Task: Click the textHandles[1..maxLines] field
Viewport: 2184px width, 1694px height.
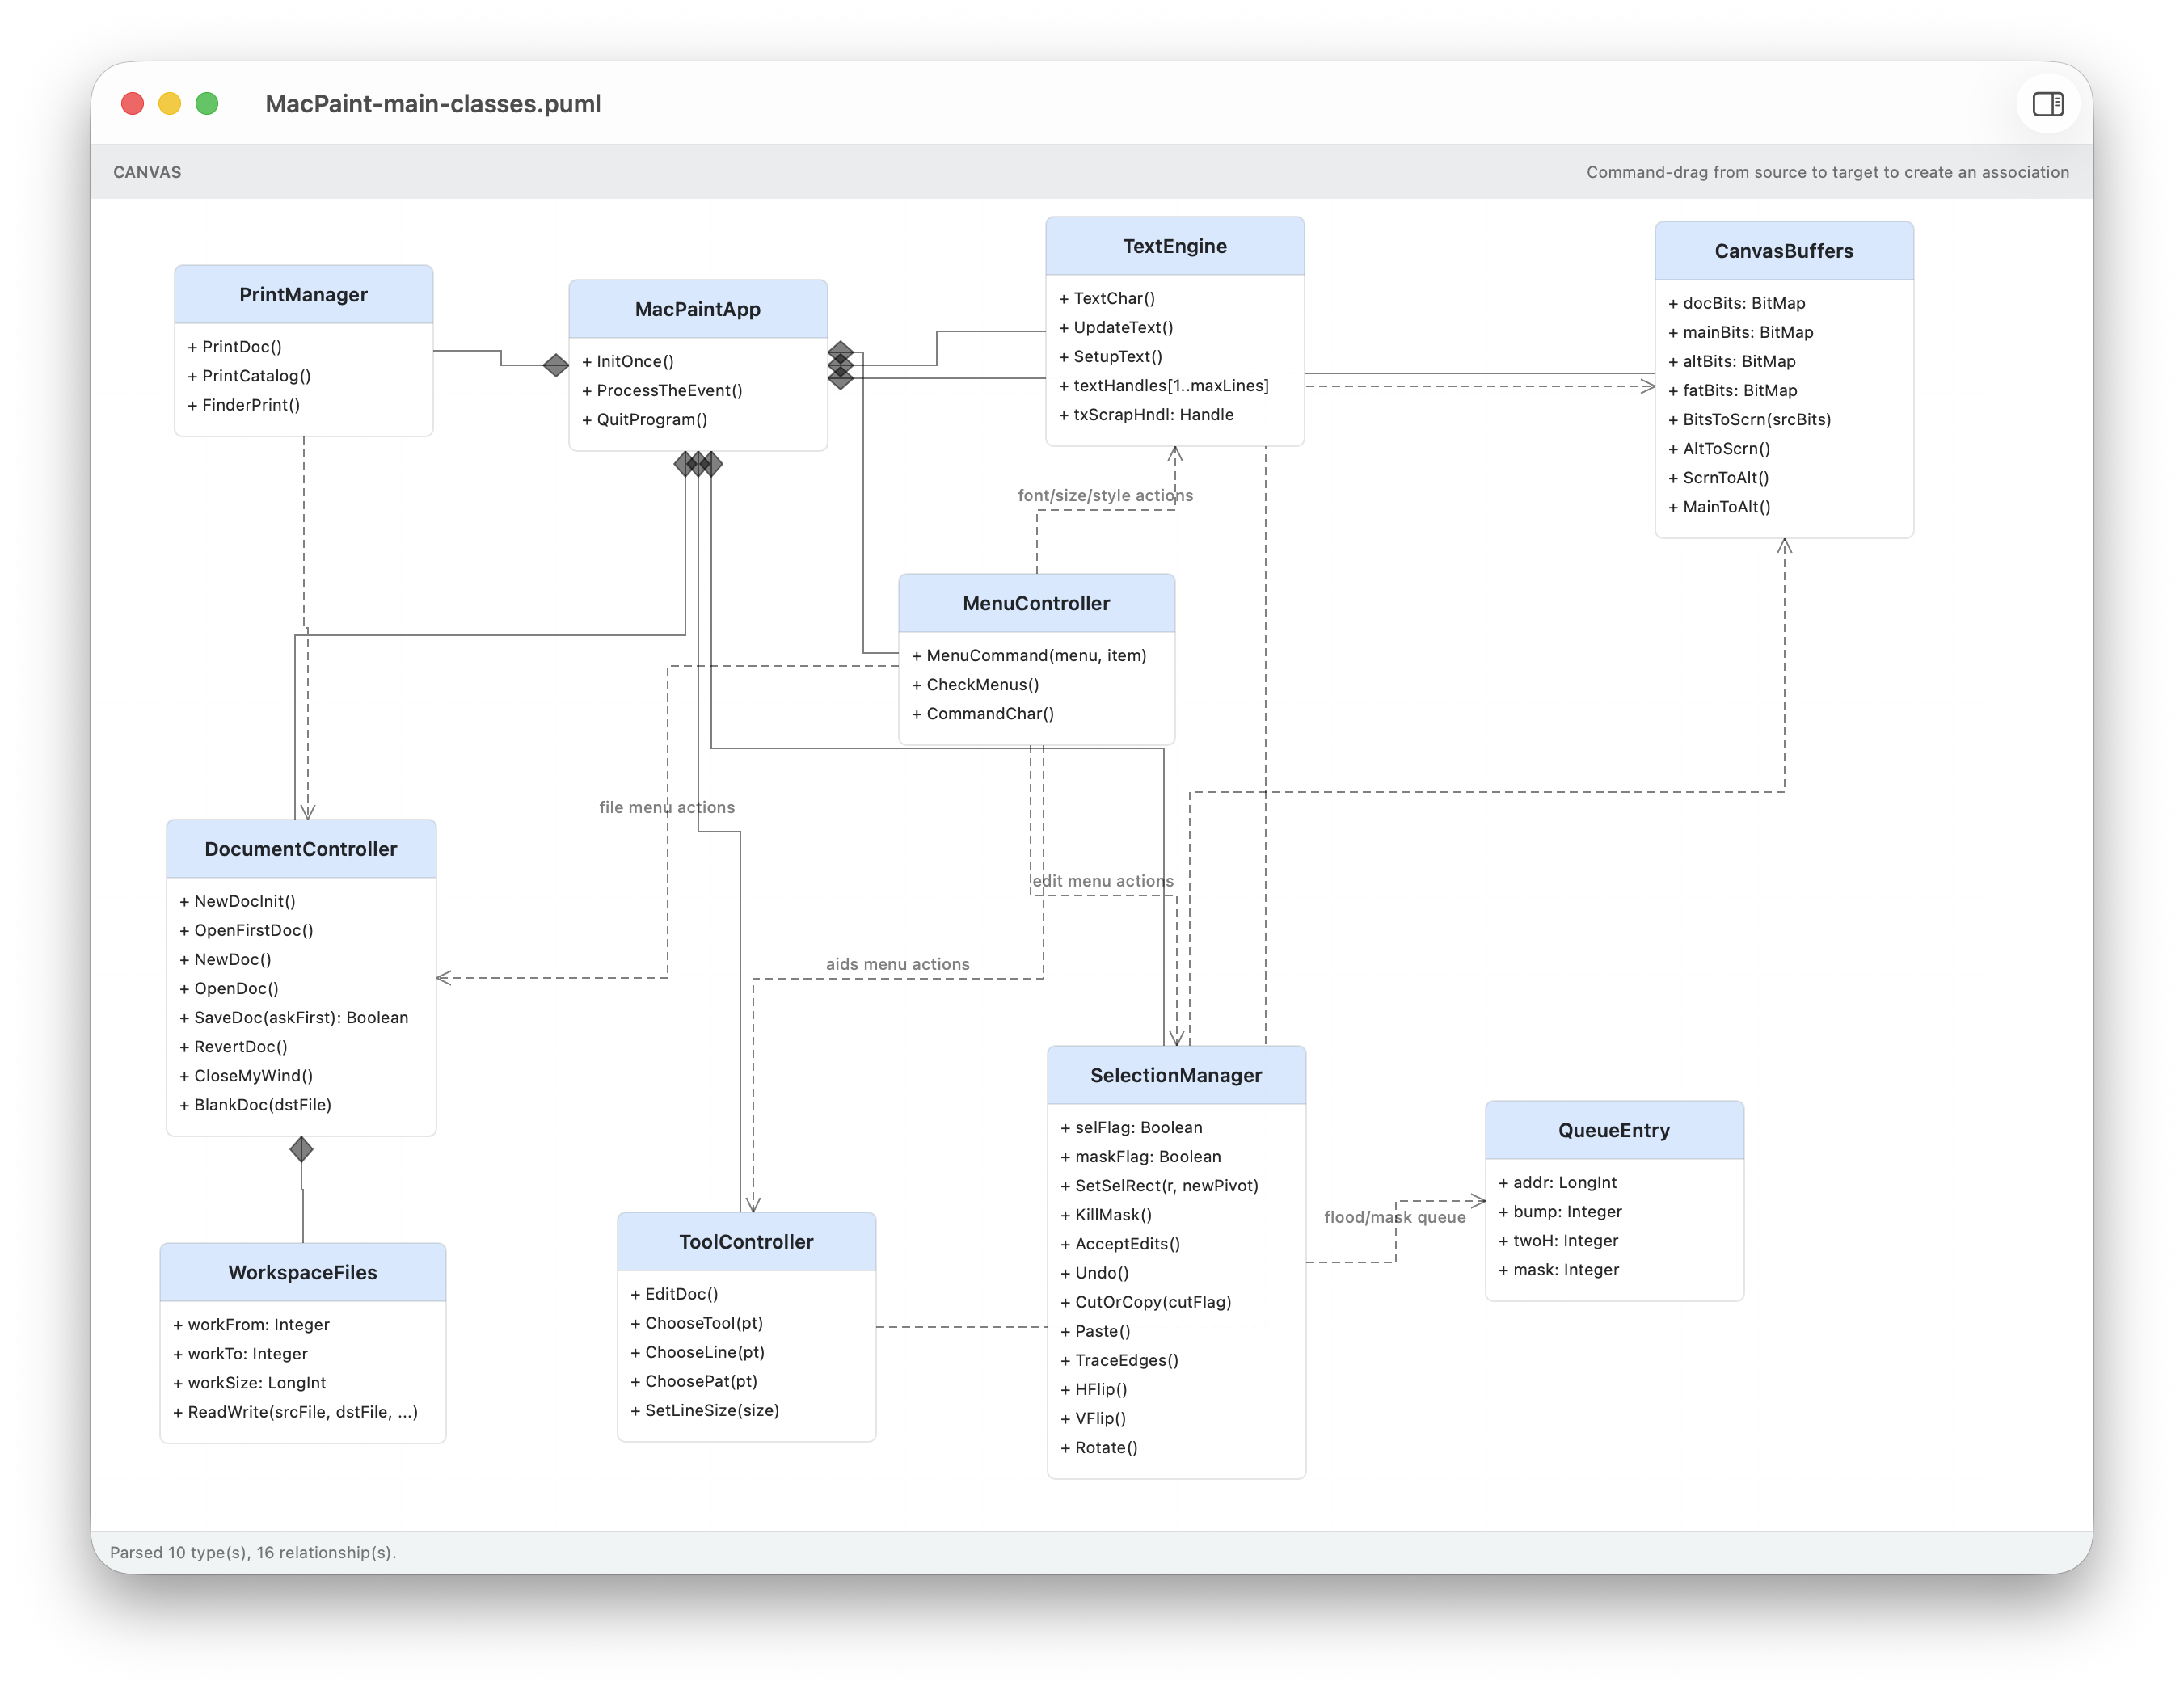Action: [1164, 386]
